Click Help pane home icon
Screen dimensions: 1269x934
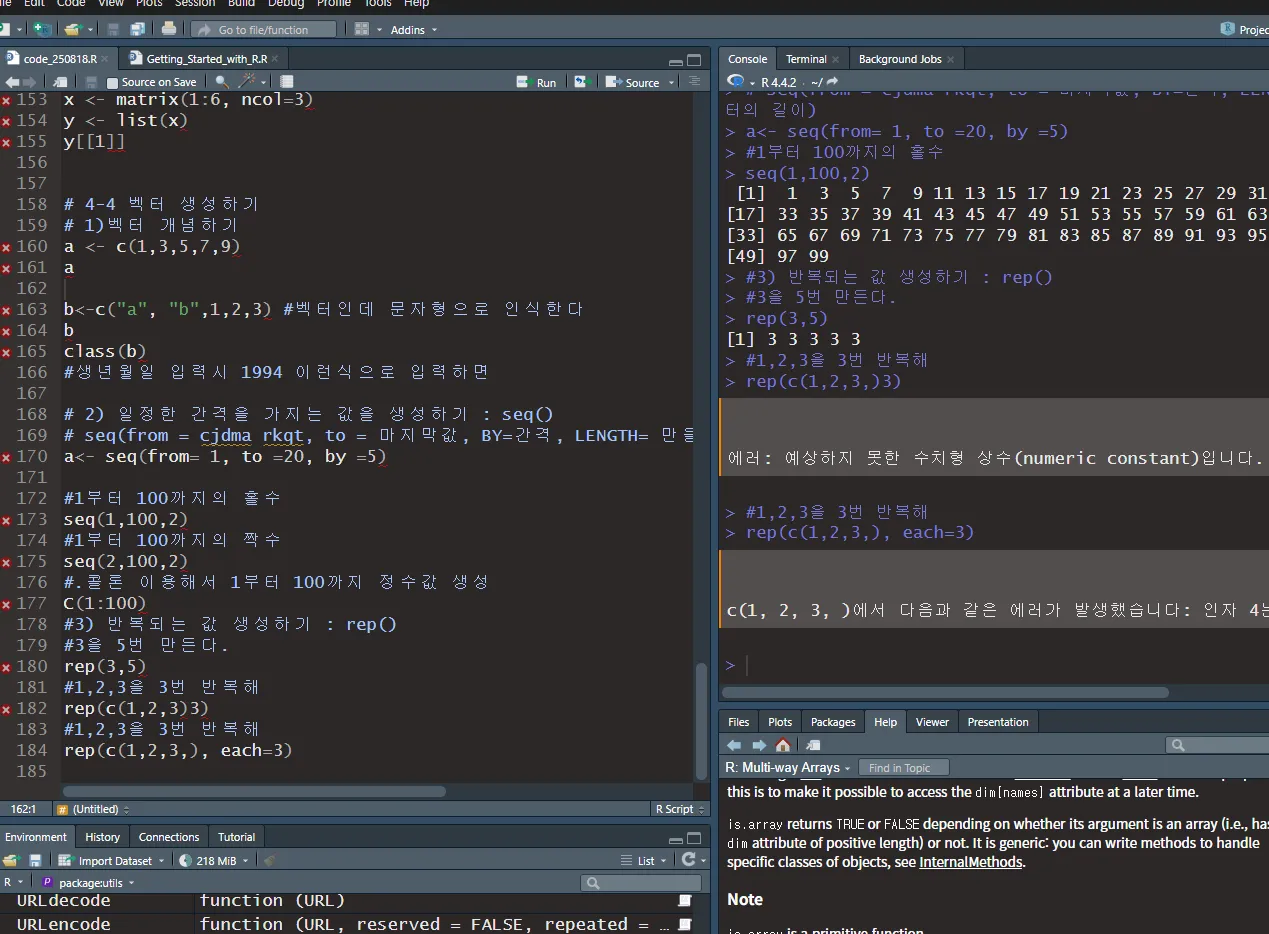(x=783, y=745)
